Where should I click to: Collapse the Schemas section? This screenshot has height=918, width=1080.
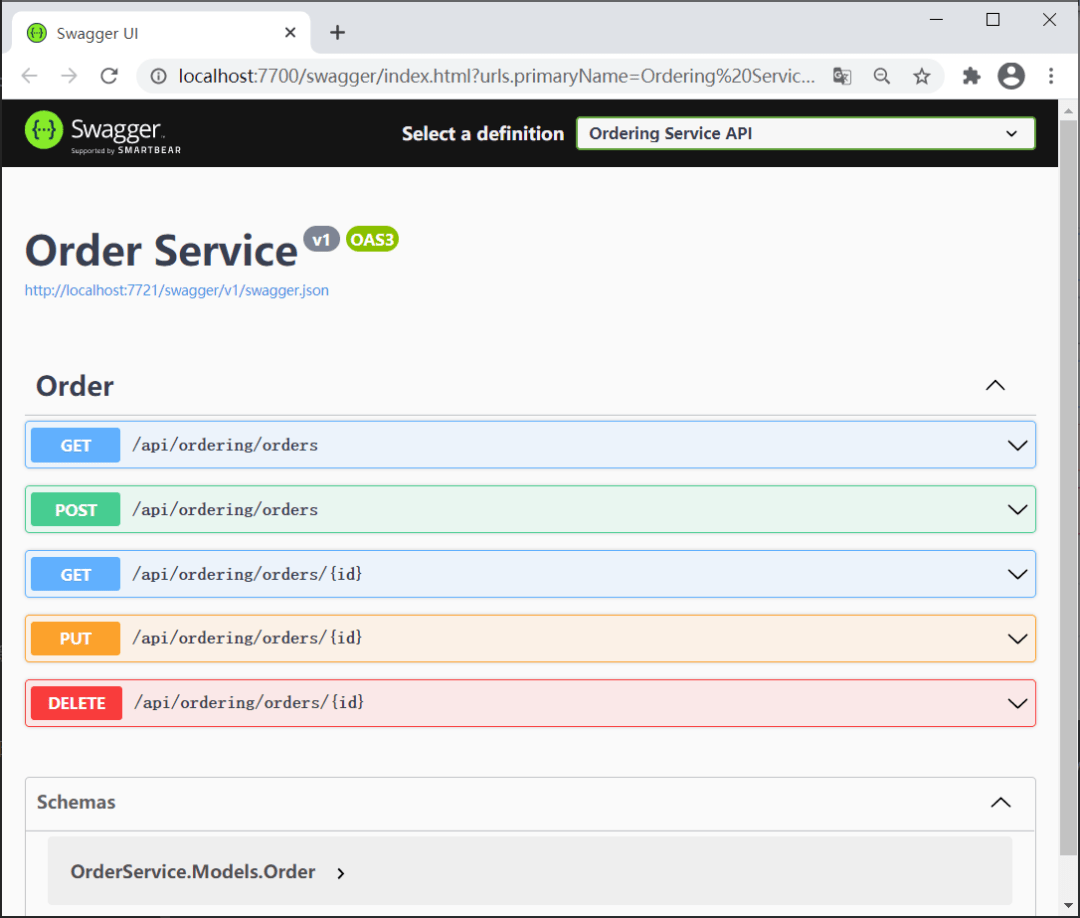(x=1000, y=802)
